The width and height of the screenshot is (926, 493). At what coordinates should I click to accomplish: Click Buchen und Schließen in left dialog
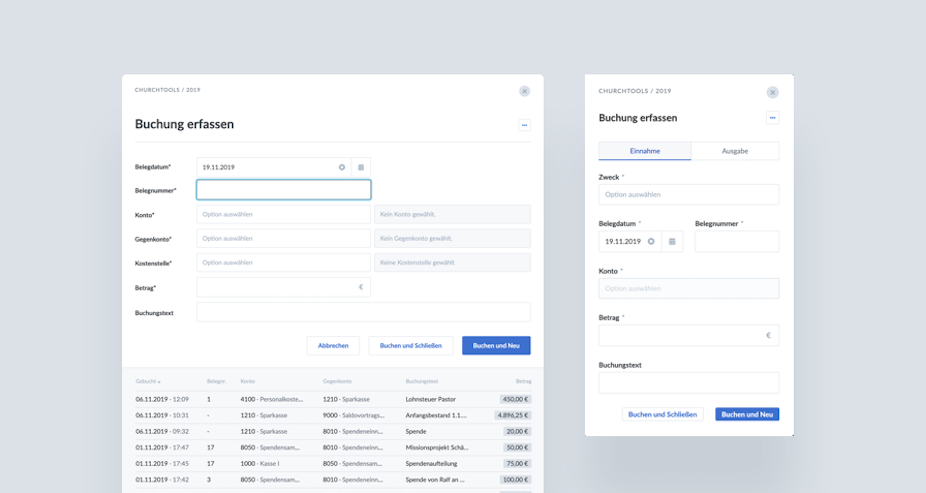[410, 345]
